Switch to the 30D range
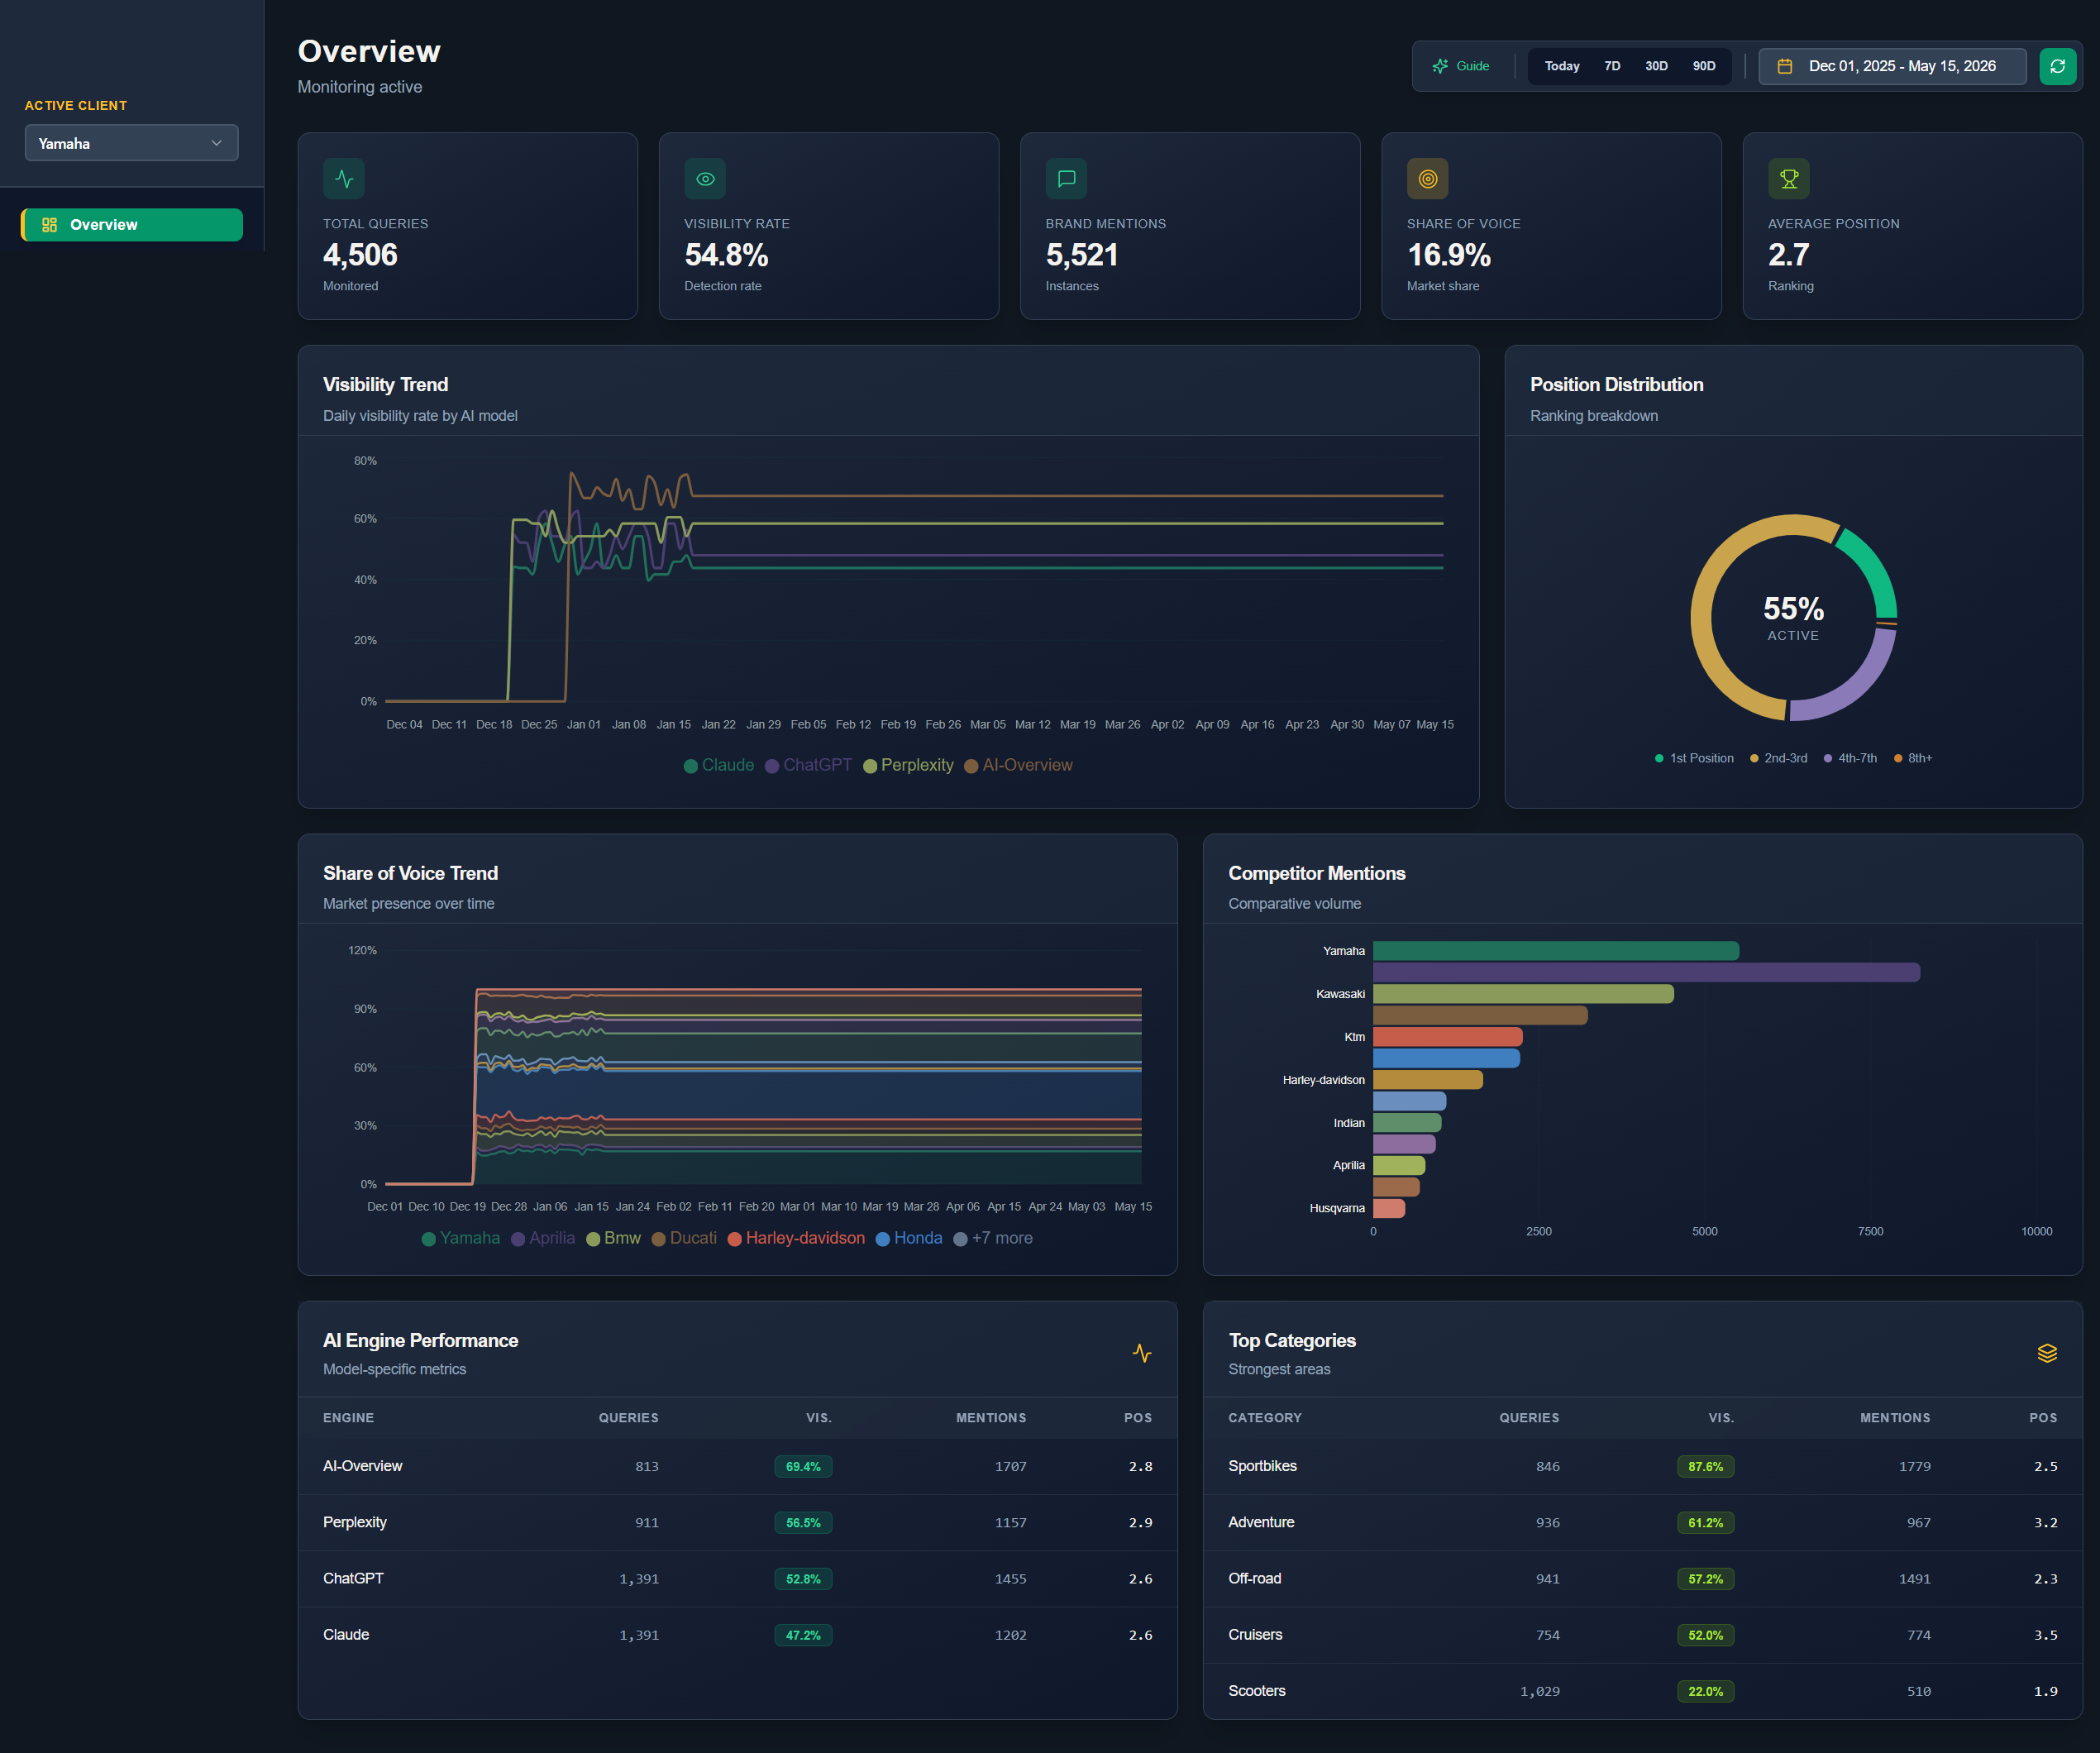The image size is (2100, 1753). click(1656, 66)
